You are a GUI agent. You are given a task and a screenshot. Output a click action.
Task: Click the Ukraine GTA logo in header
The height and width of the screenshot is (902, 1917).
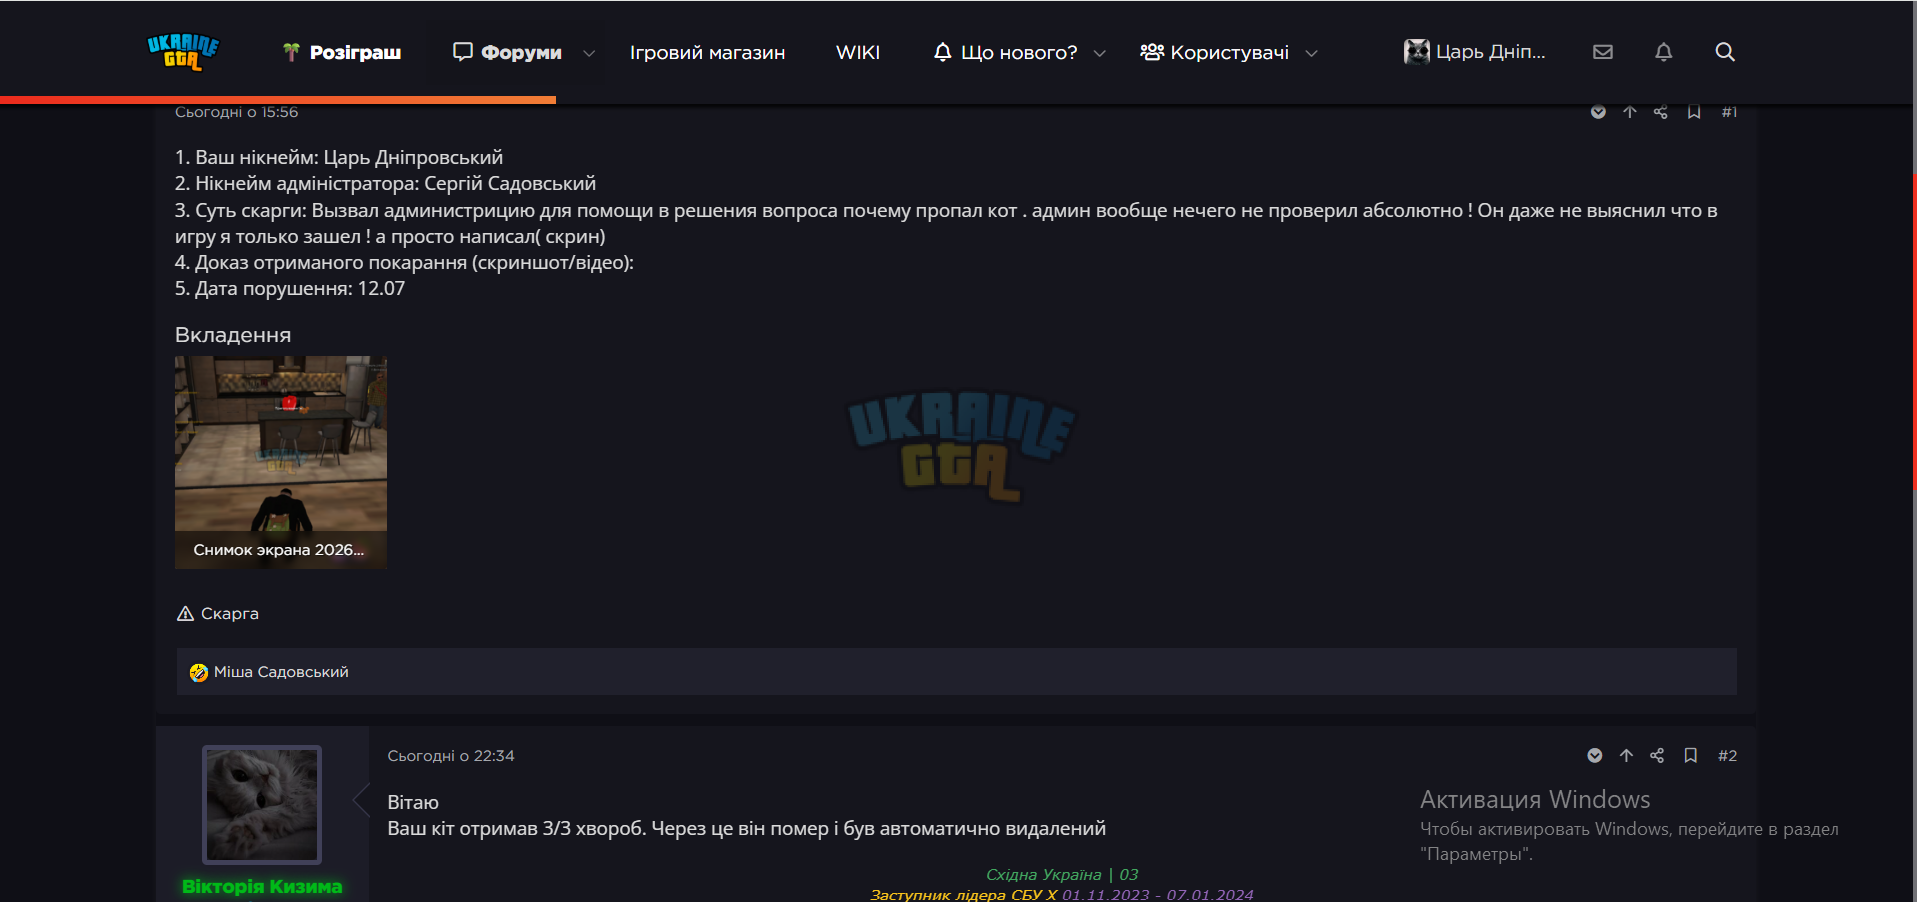click(x=183, y=52)
